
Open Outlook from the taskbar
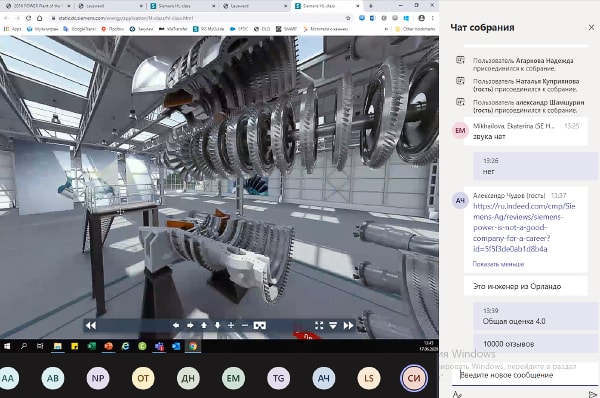176,346
